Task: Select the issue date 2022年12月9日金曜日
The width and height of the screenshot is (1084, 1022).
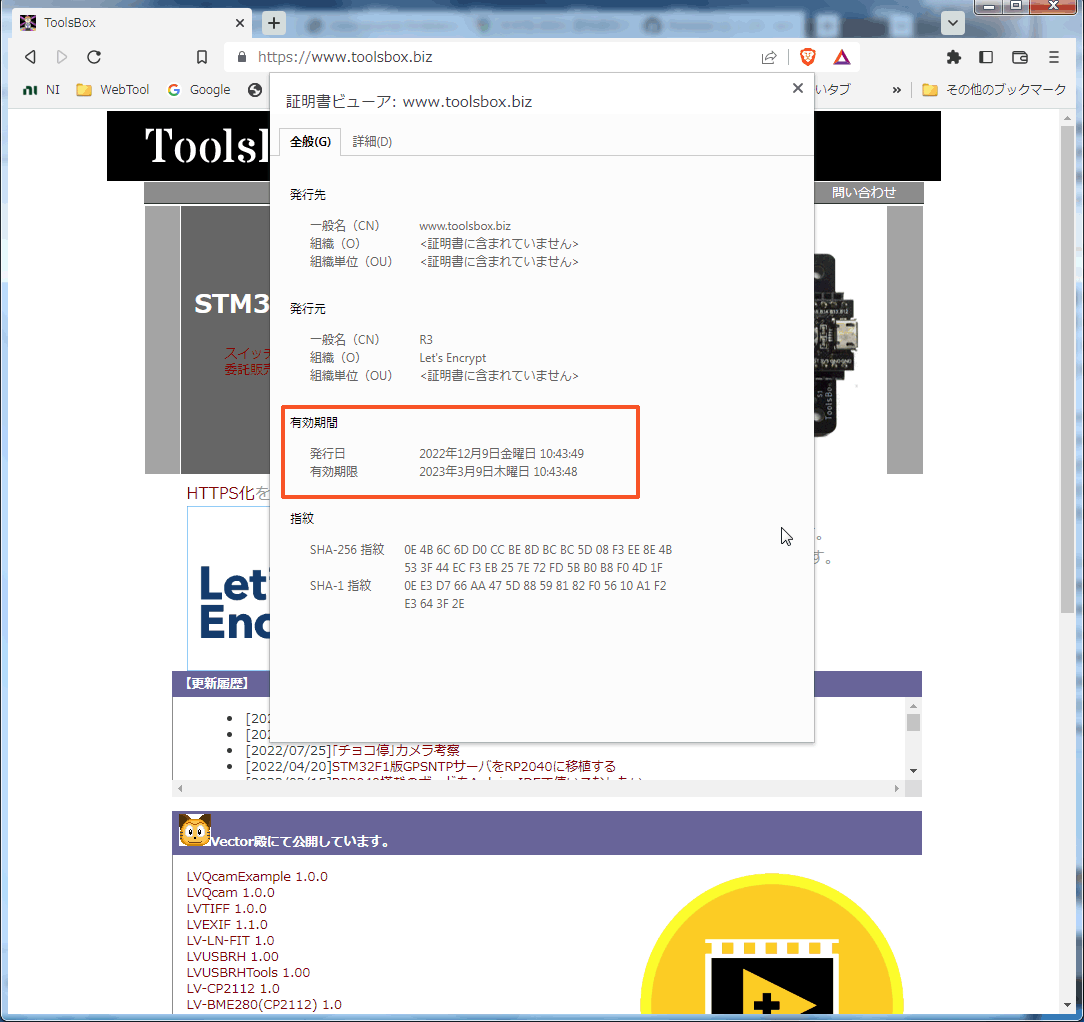Action: [478, 454]
